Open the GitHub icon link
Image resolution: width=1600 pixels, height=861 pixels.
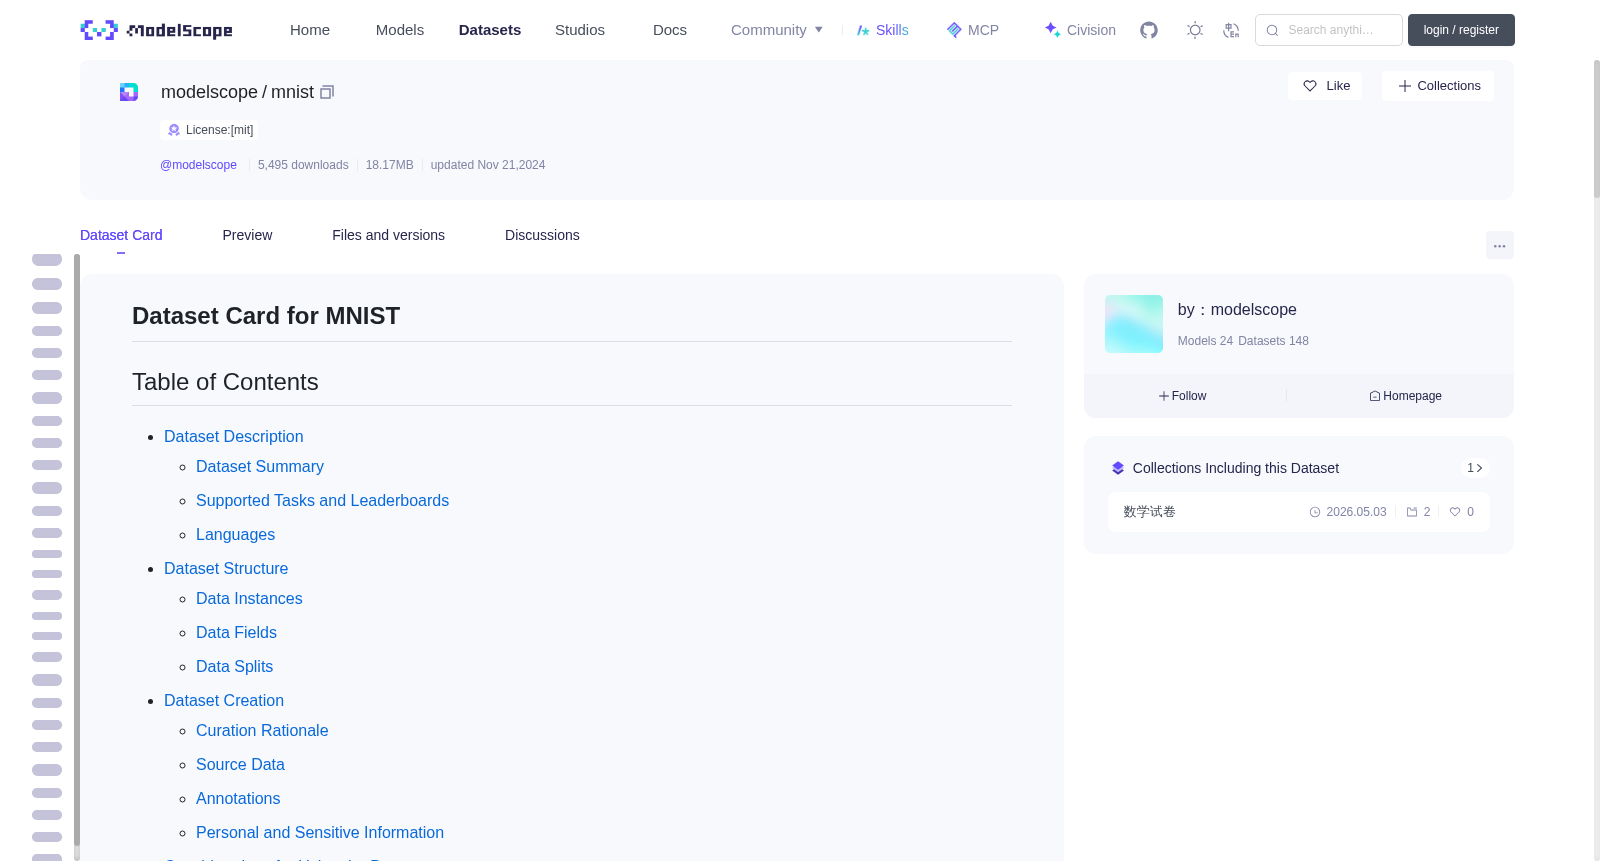pyautogui.click(x=1149, y=30)
